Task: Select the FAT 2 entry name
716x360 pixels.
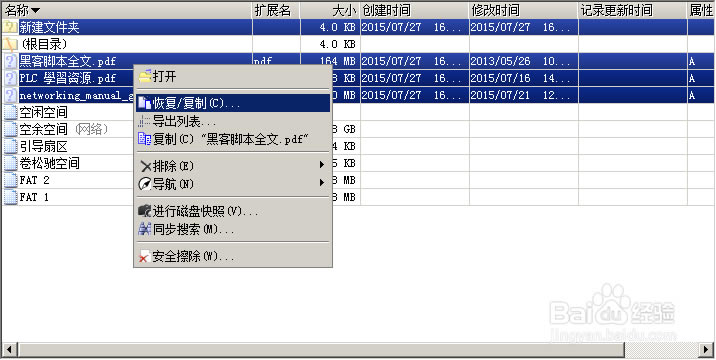Action: click(x=34, y=180)
